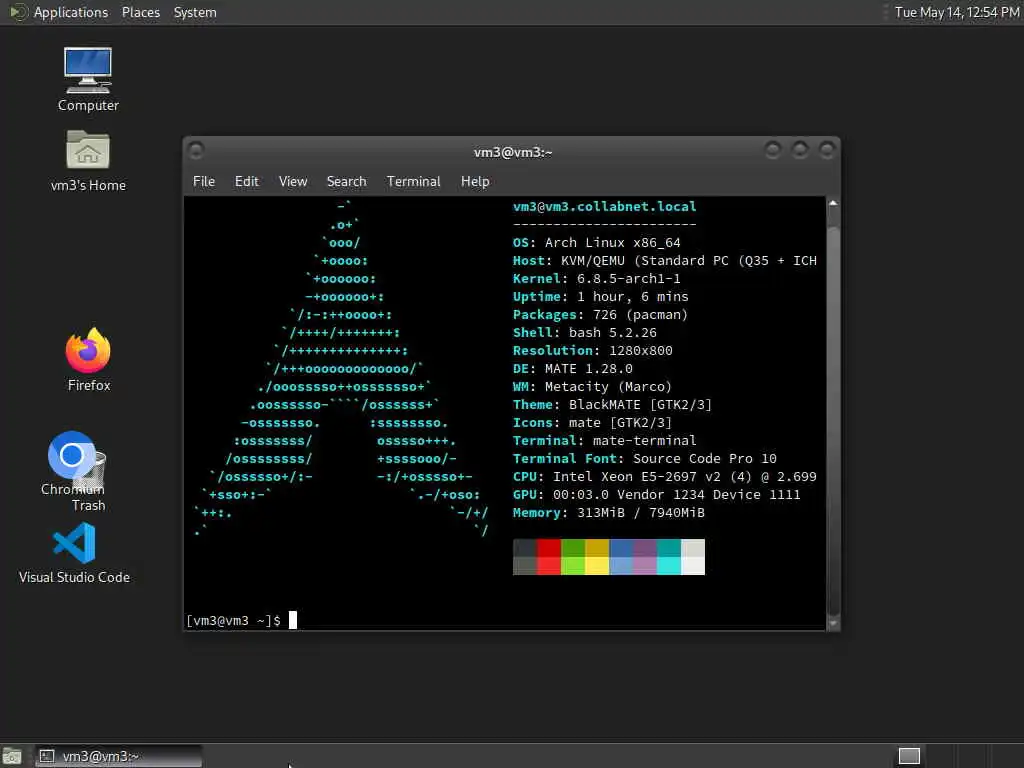Open the Applications menu in top panel

point(71,12)
